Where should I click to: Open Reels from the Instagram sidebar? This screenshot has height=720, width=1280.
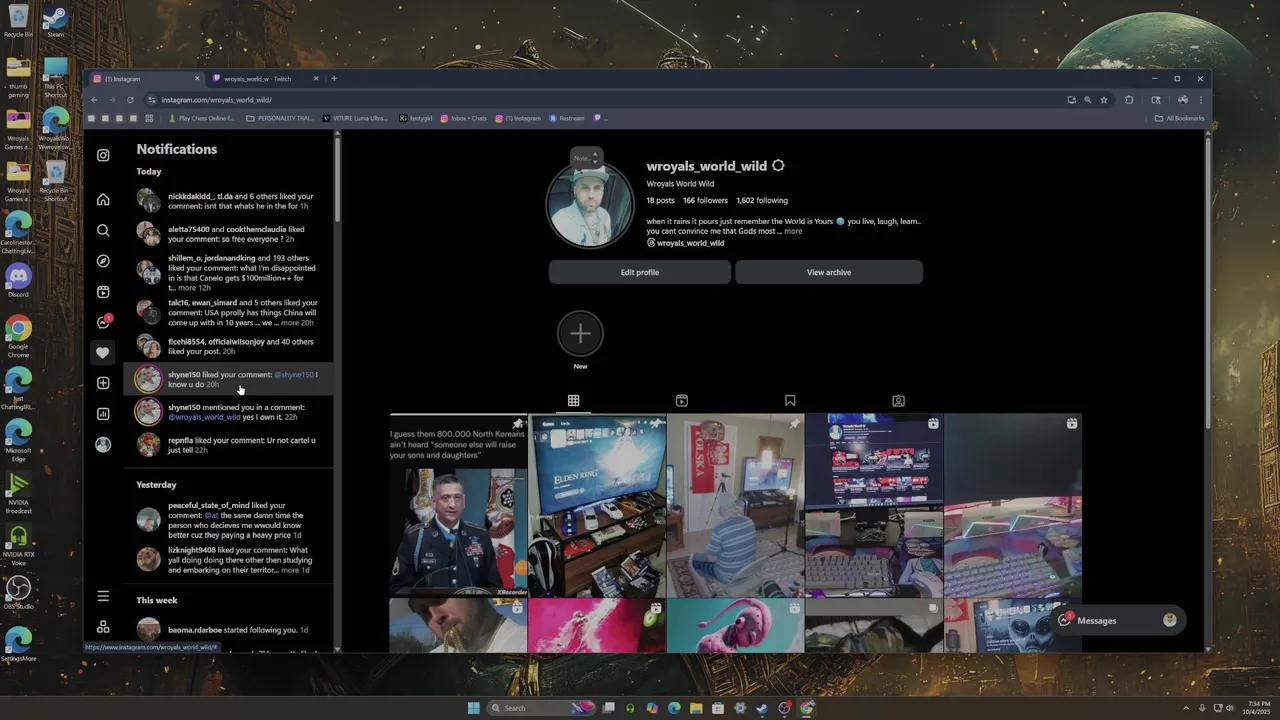(103, 292)
